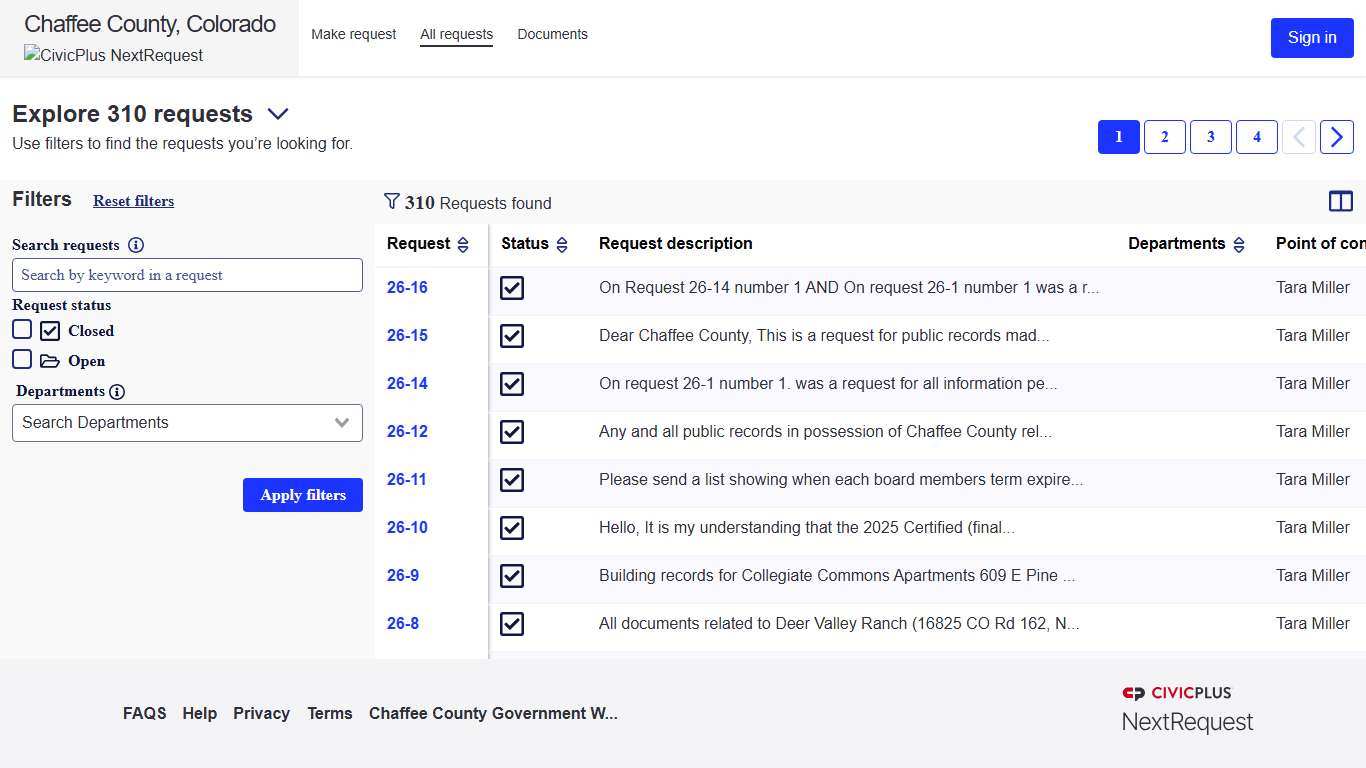This screenshot has height=768, width=1366.
Task: Open the Documents section
Action: point(552,33)
